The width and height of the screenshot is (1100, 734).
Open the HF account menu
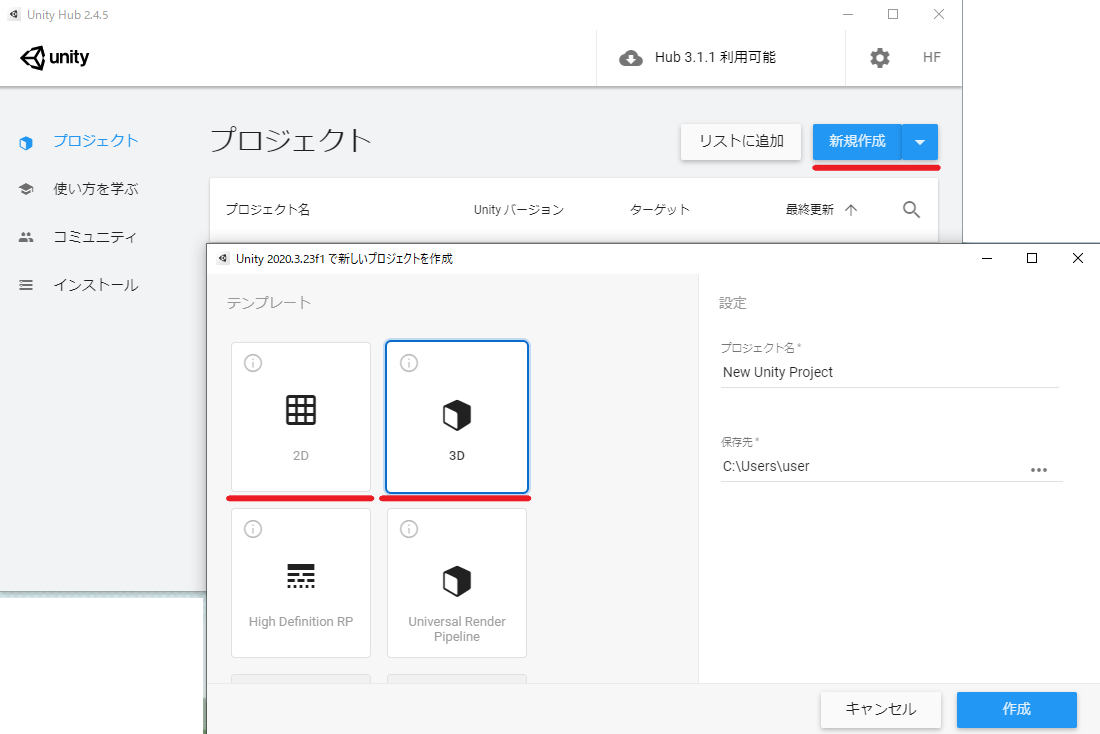[932, 58]
